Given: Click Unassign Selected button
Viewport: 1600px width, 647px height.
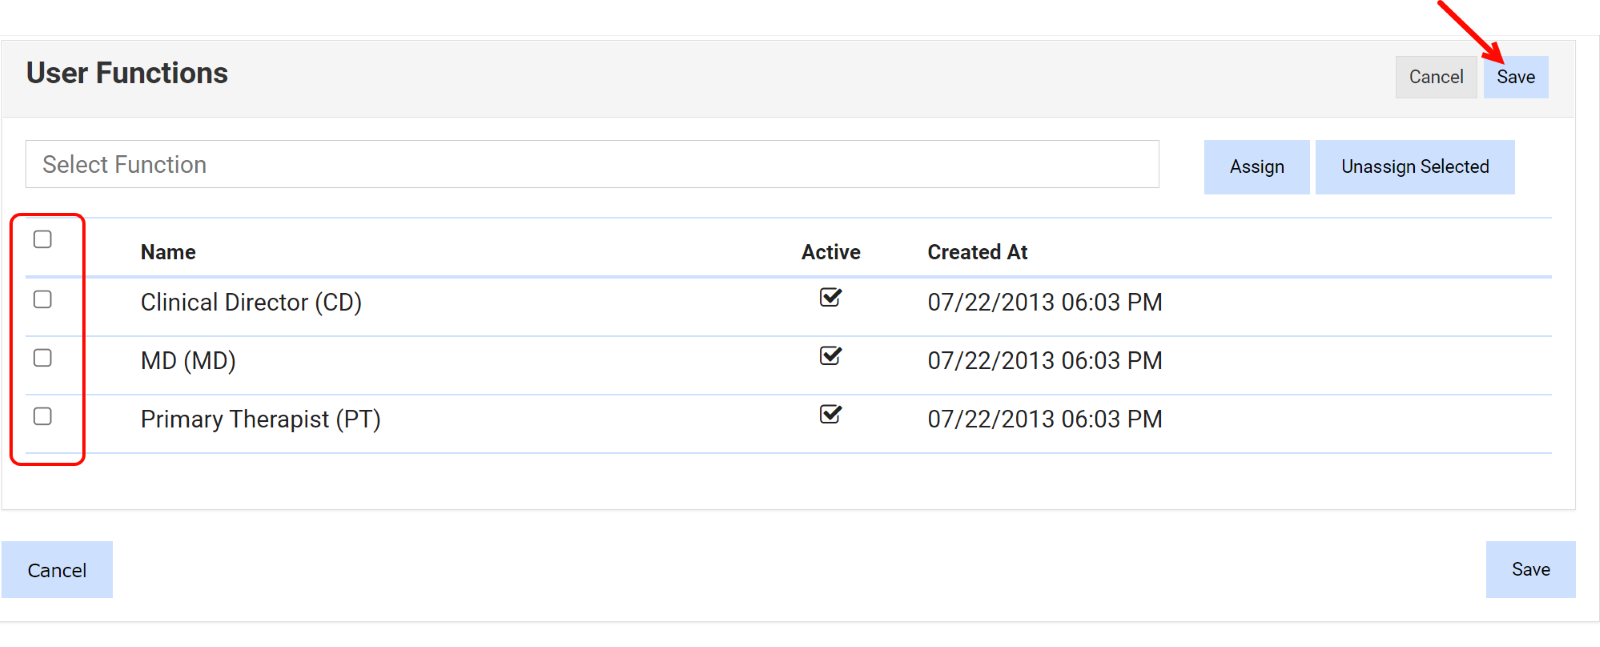Looking at the screenshot, I should click(1414, 167).
